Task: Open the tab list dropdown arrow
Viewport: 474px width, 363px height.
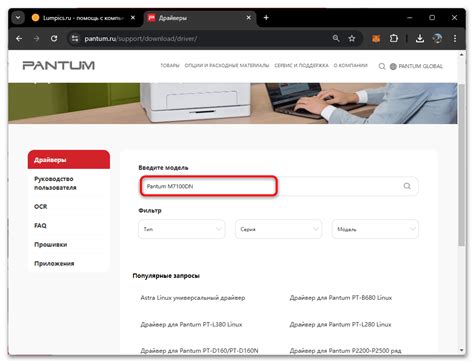Action: click(18, 18)
